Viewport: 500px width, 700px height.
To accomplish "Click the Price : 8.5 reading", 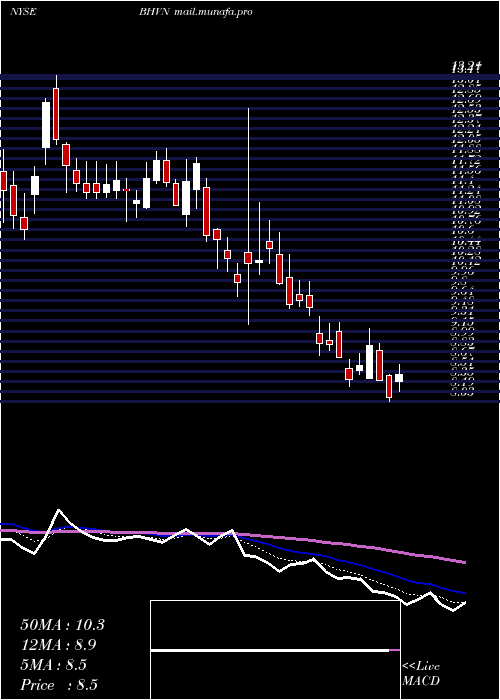I will coord(59,685).
